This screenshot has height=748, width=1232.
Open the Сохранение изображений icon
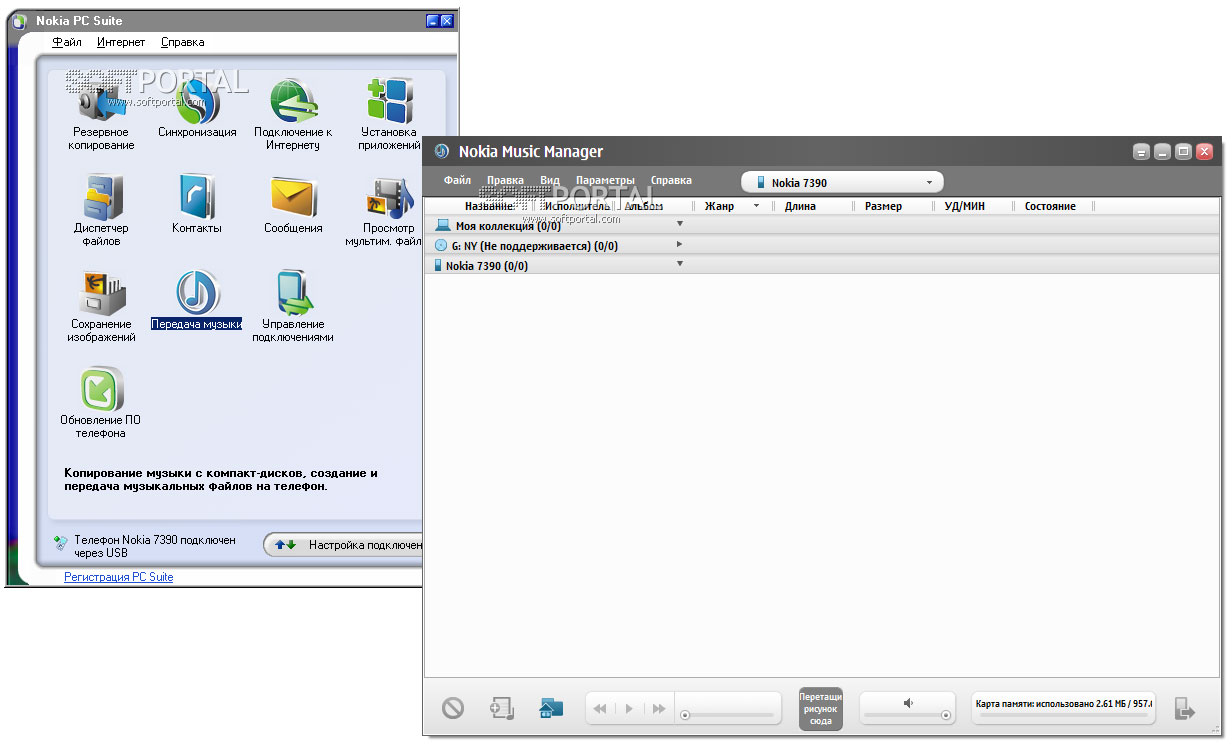click(101, 292)
